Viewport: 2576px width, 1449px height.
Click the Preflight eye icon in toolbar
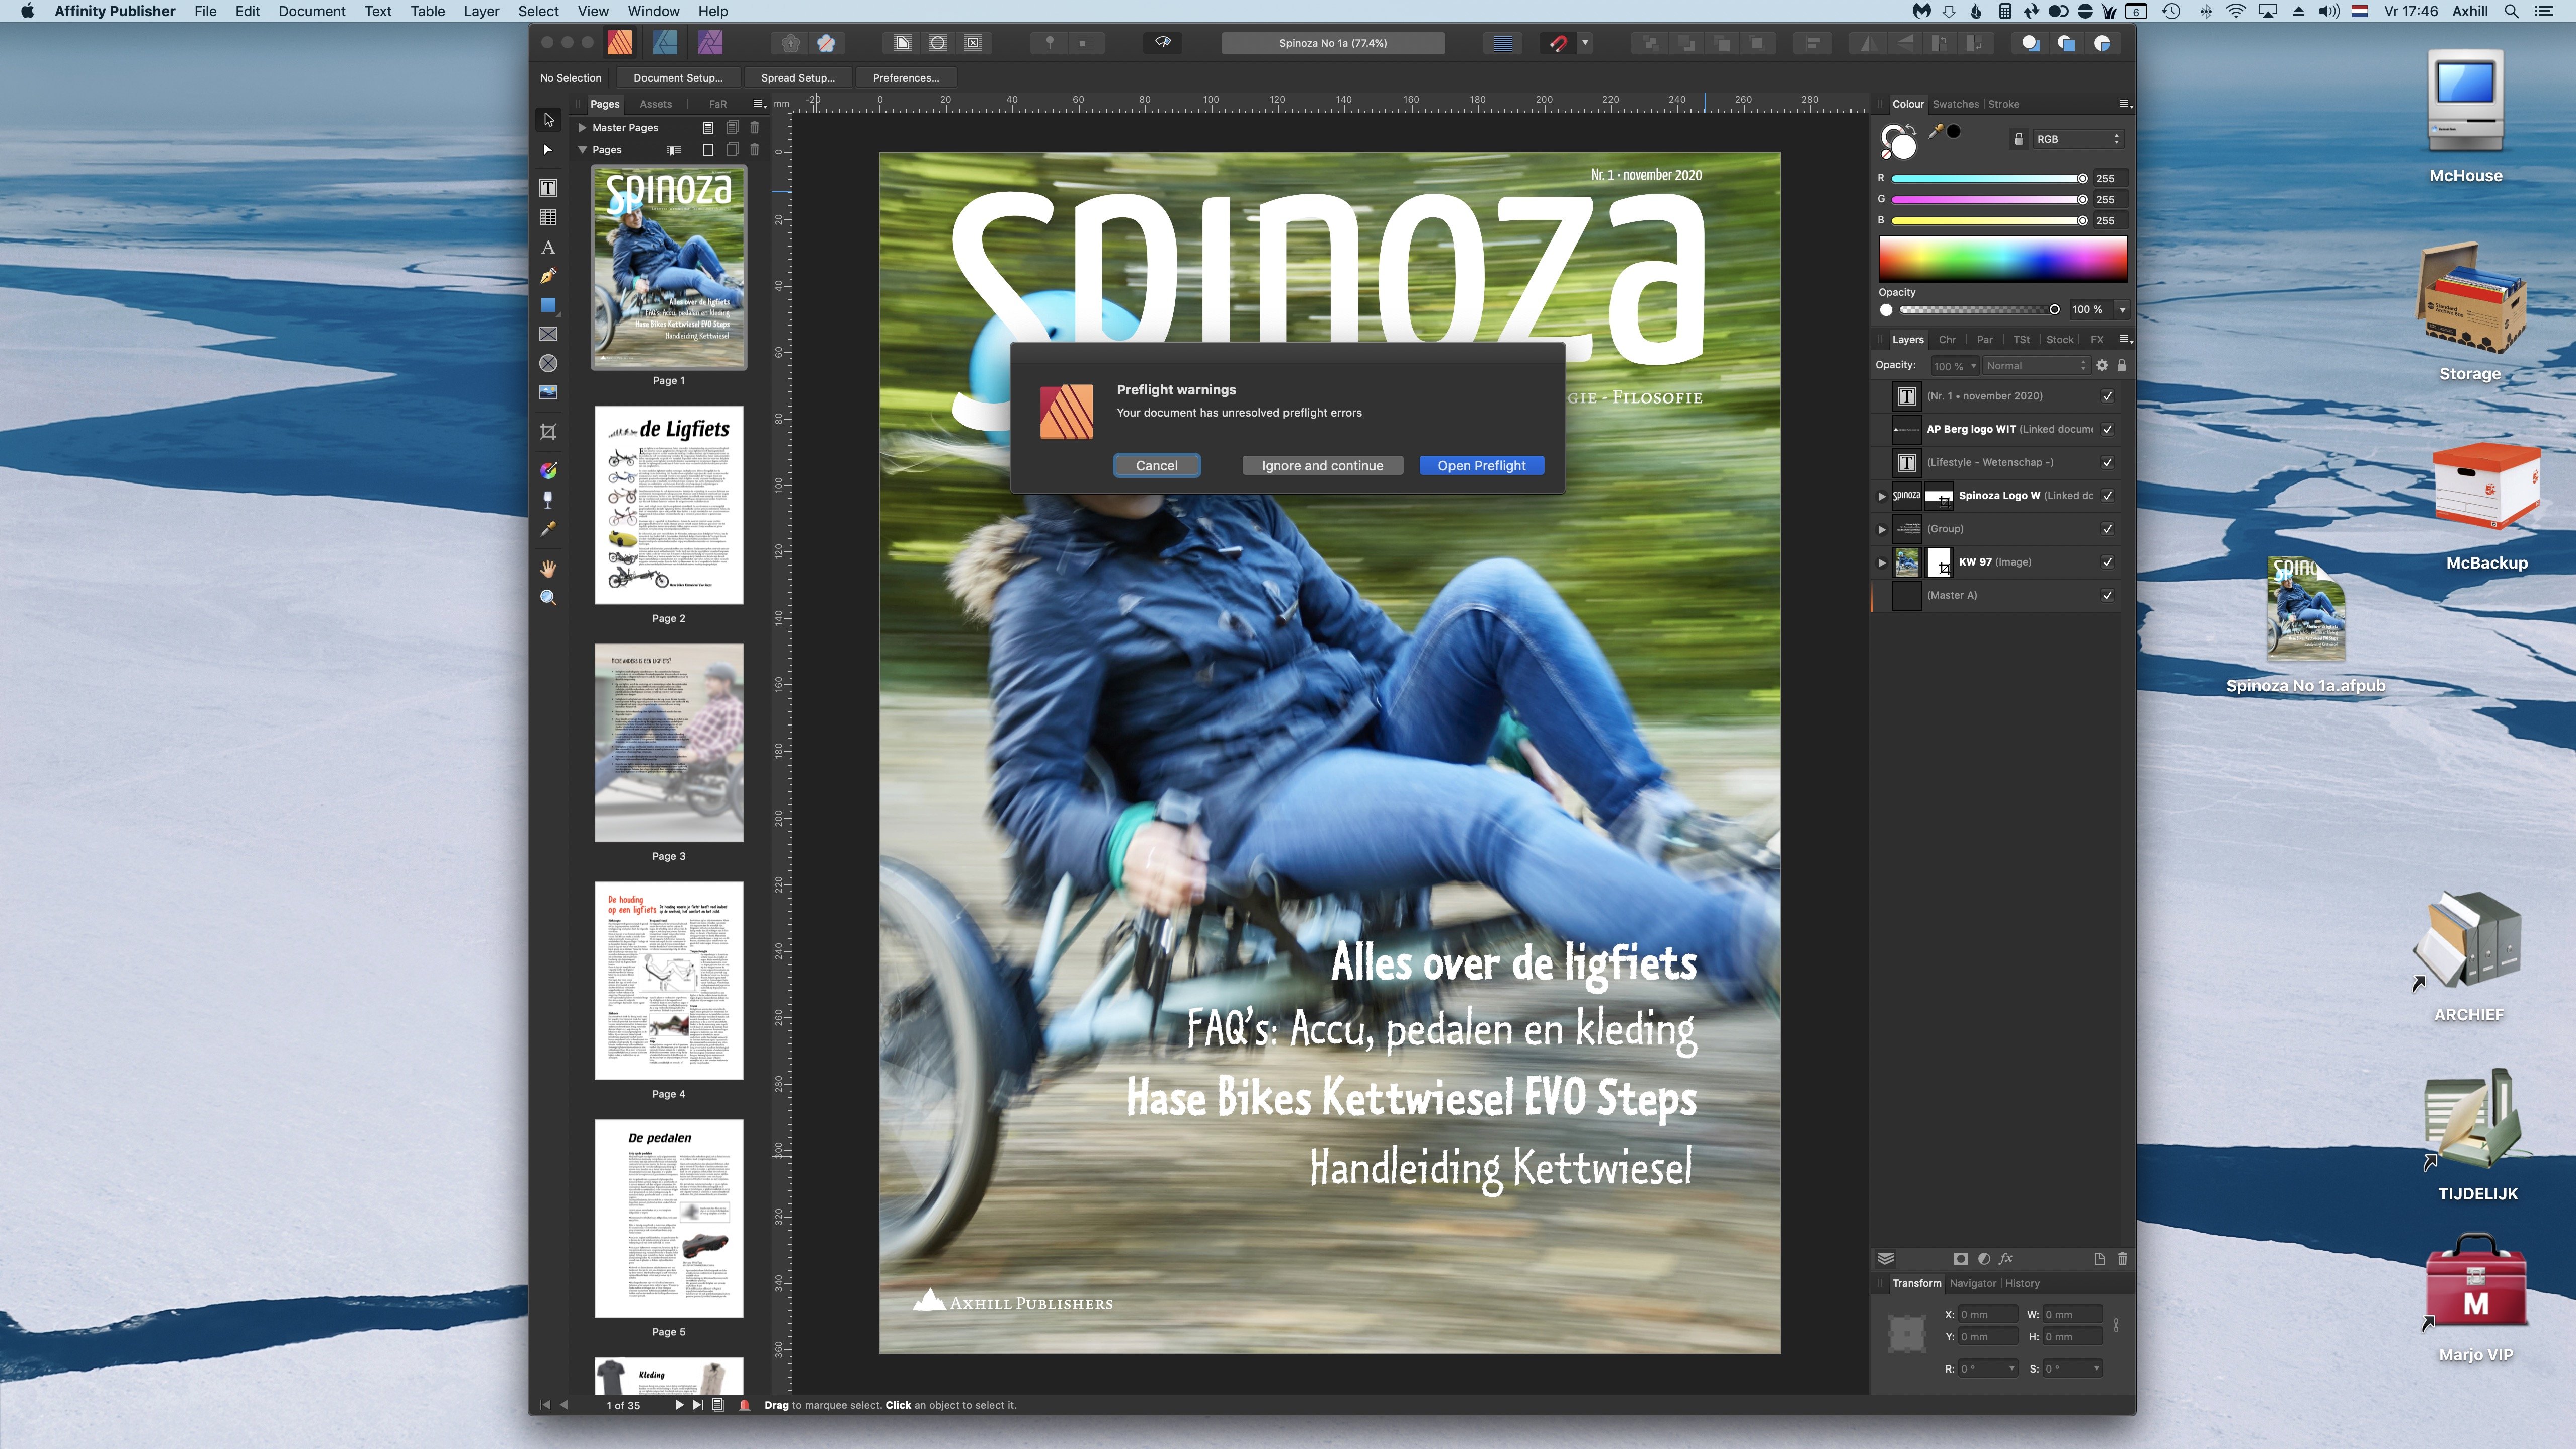(1163, 43)
